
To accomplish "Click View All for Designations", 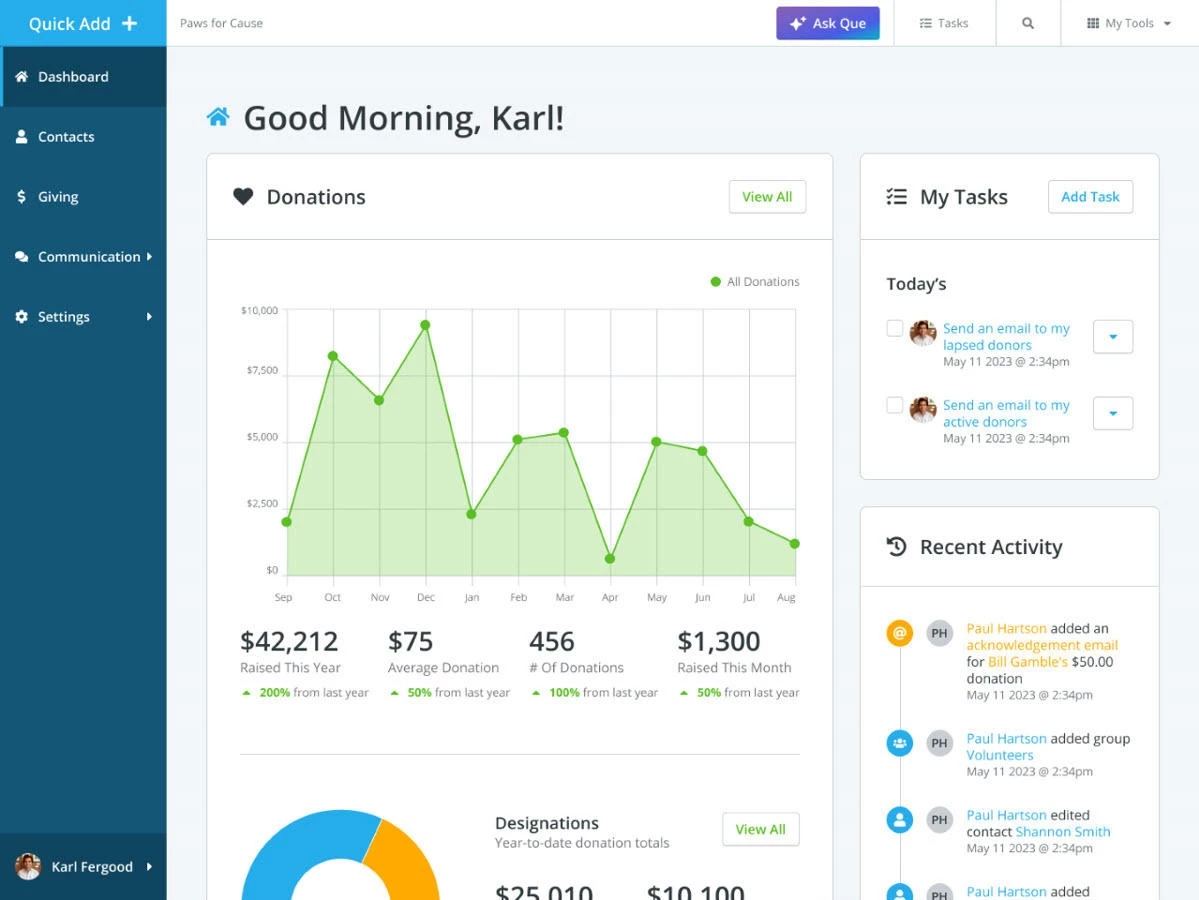I will click(x=761, y=829).
